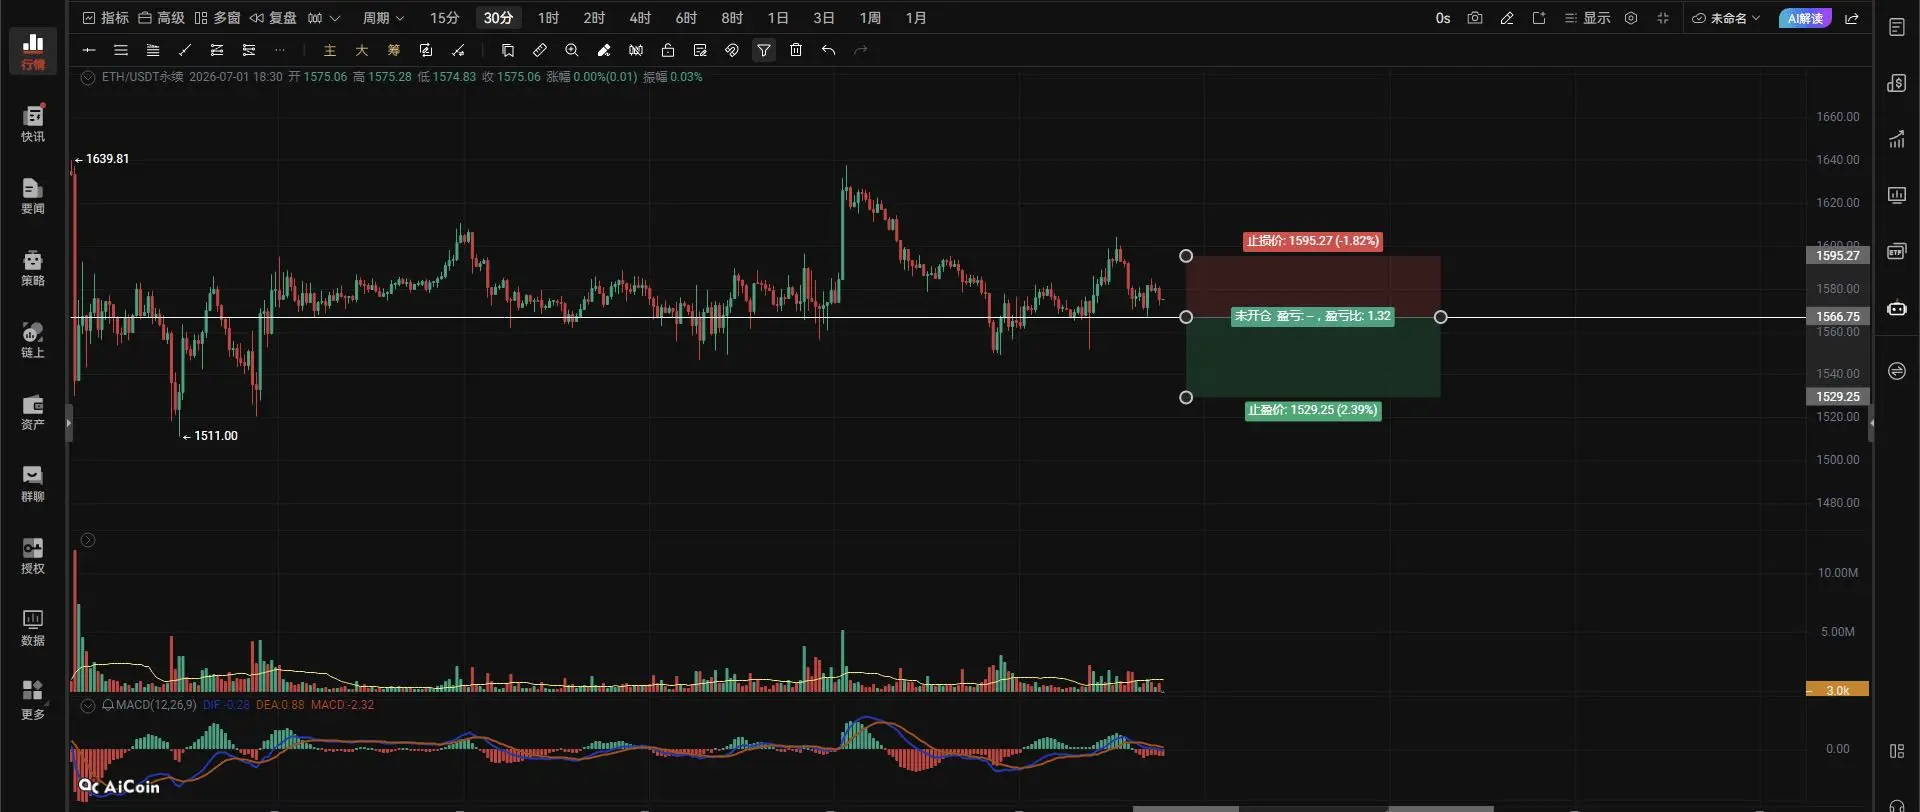Switch to the 1周 timeframe
This screenshot has width=1920, height=812.
coord(870,18)
